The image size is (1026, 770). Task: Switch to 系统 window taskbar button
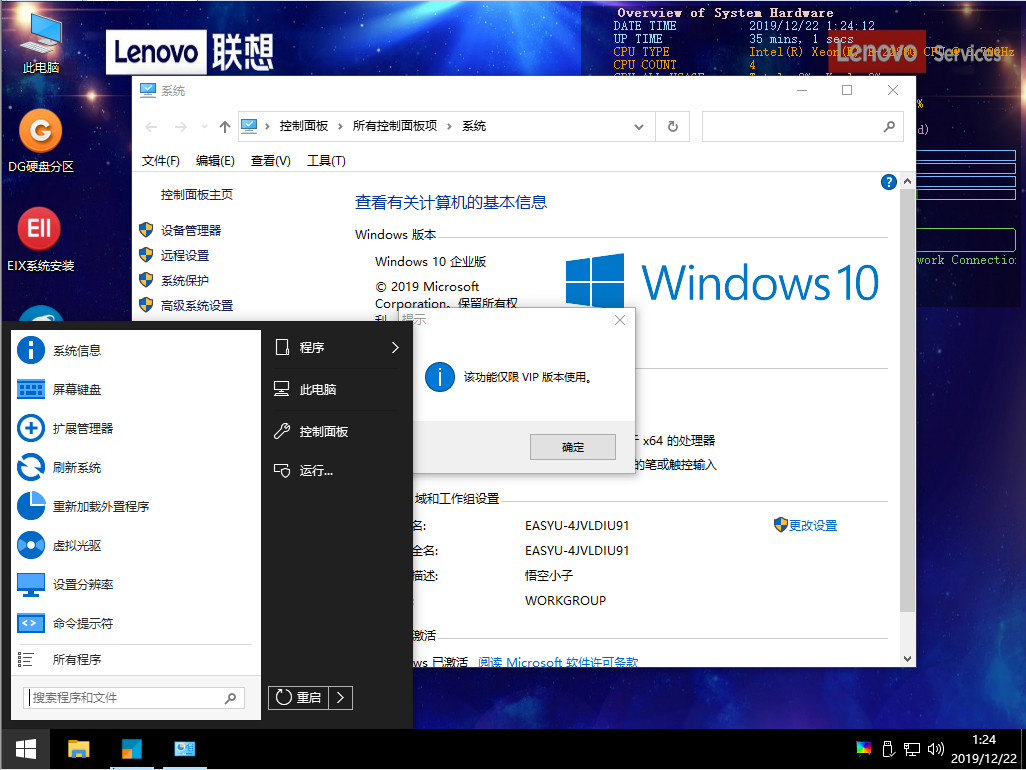coord(185,749)
